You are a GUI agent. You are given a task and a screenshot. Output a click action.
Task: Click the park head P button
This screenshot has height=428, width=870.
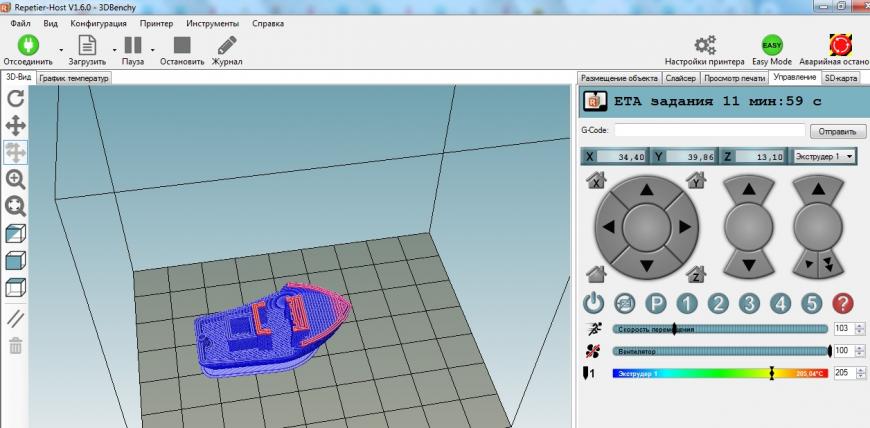tap(656, 303)
